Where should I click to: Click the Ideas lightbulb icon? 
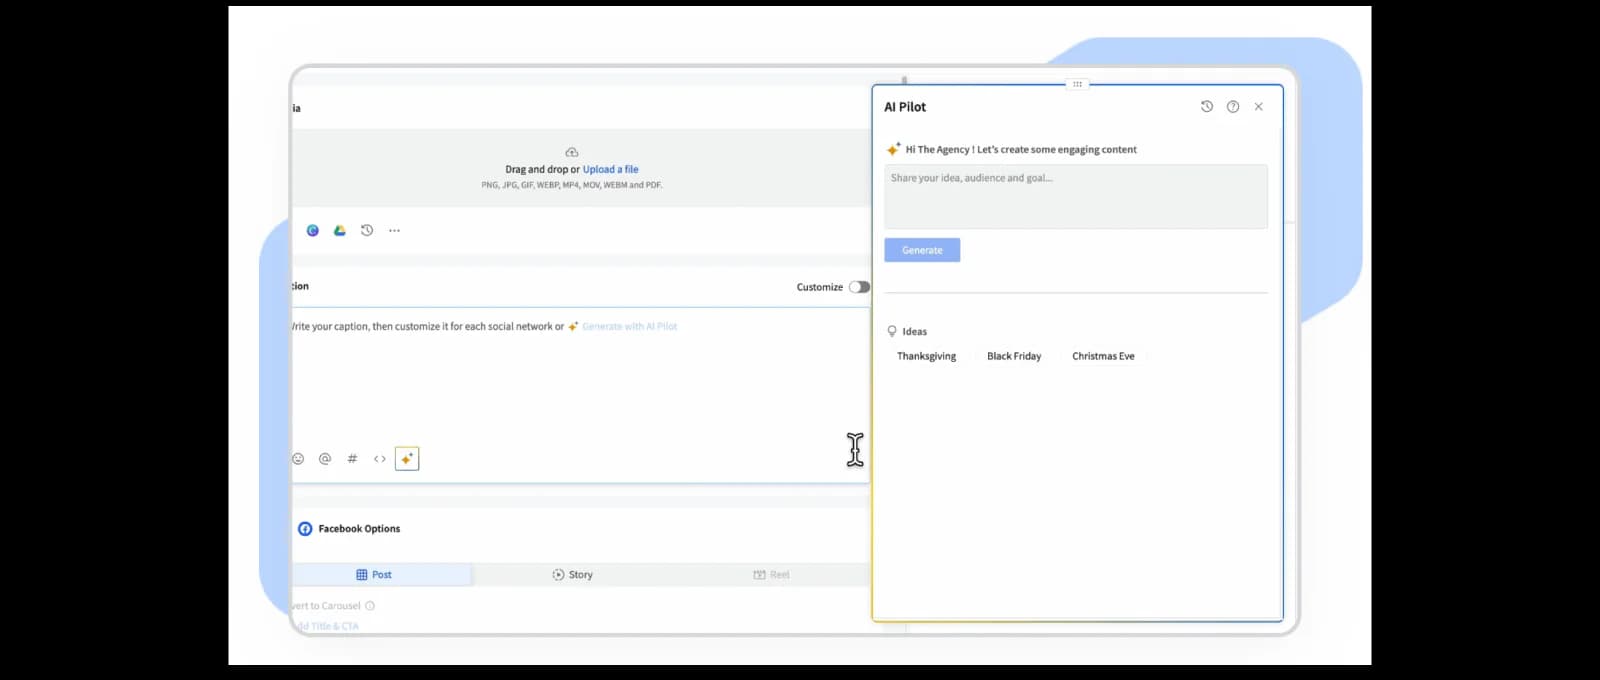coord(892,331)
